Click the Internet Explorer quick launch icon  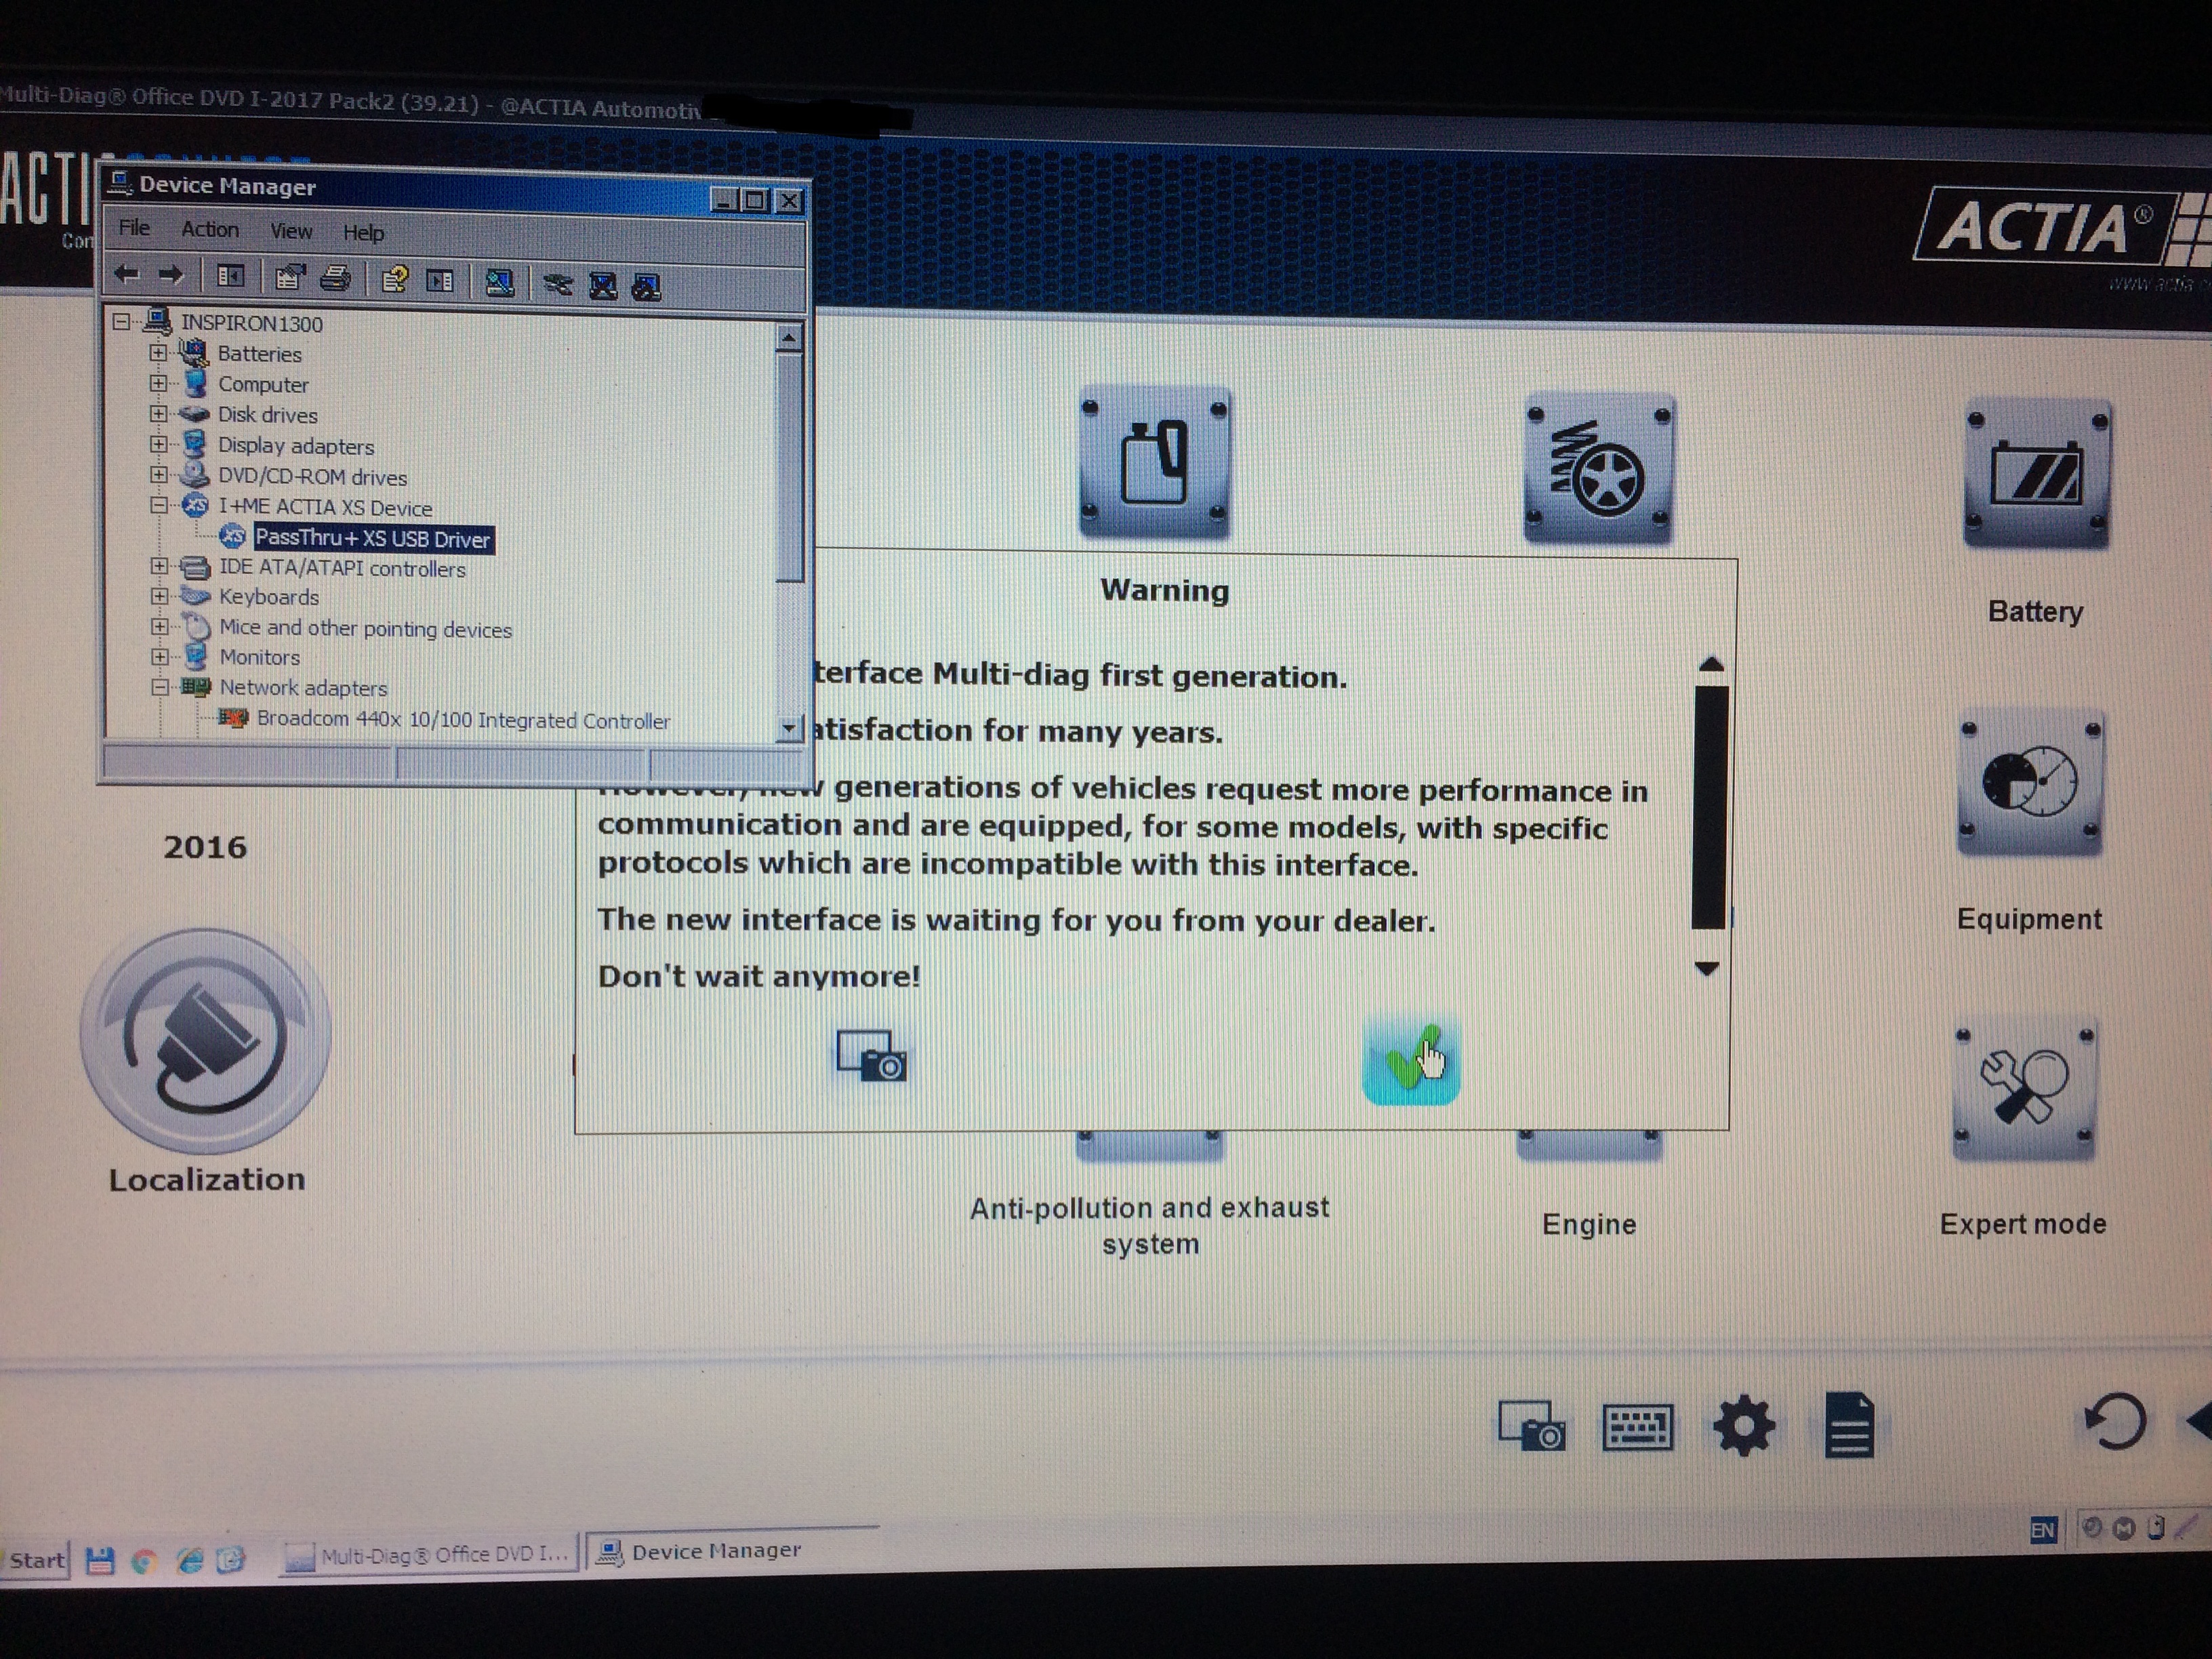click(x=189, y=1560)
